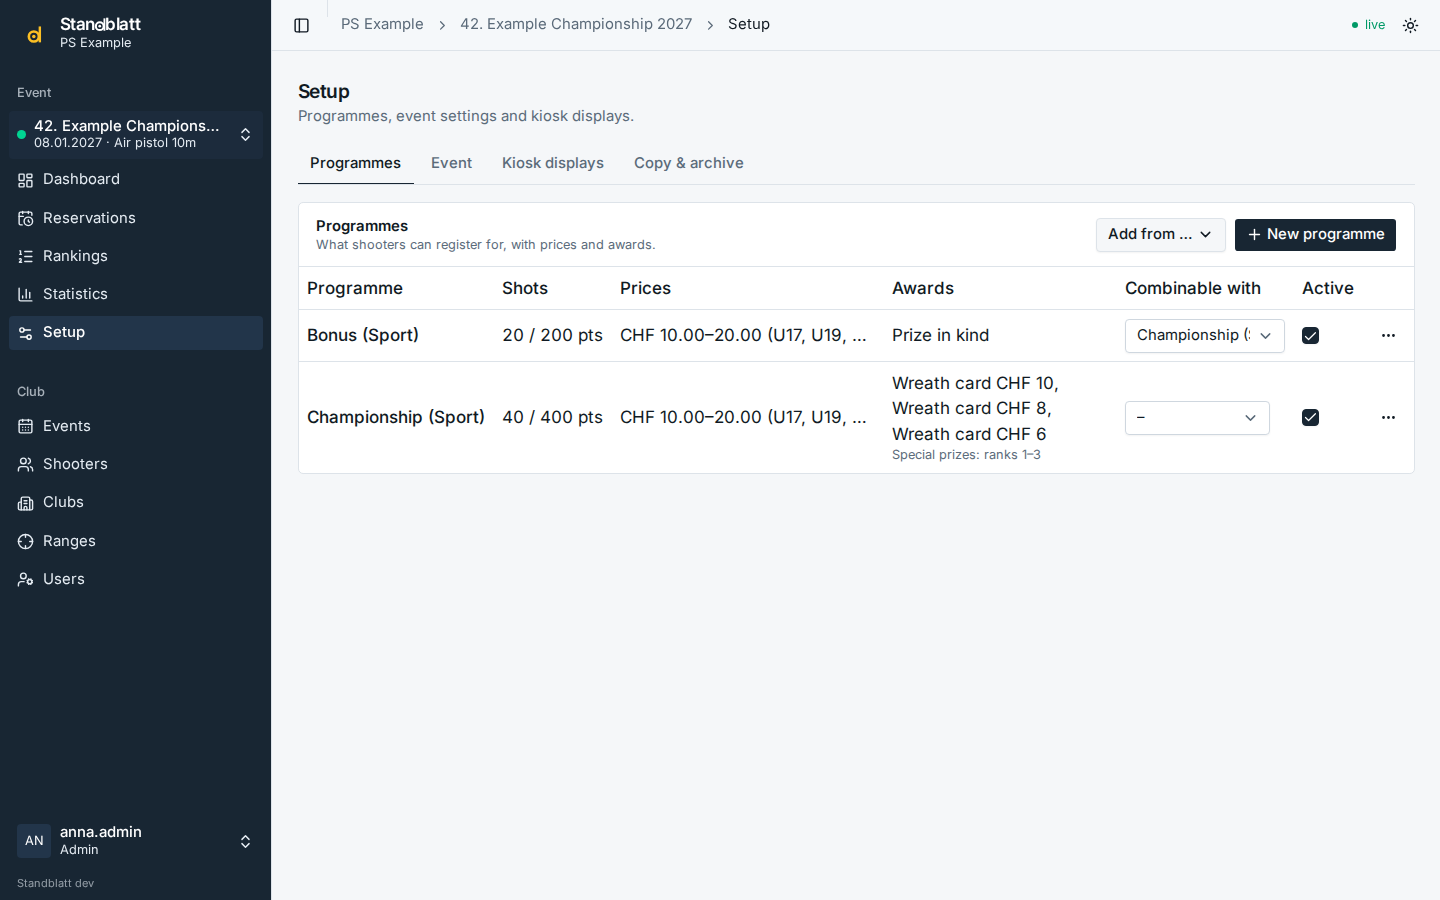The width and height of the screenshot is (1440, 900).
Task: Open Events under Club
Action: (x=136, y=426)
